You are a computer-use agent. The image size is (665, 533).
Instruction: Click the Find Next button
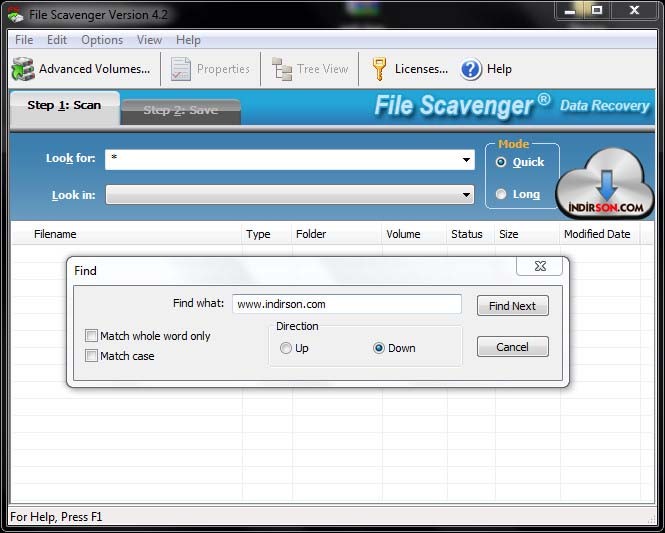[512, 306]
